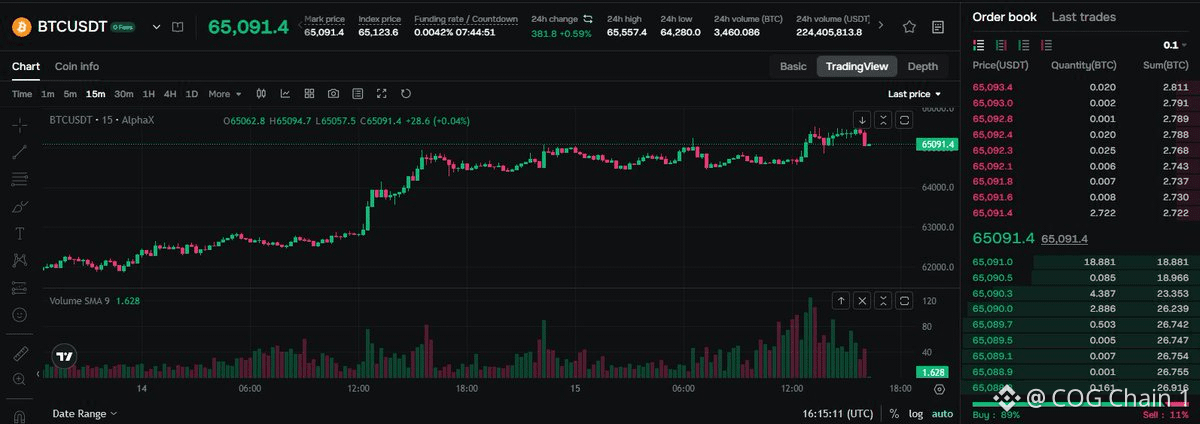Image resolution: width=1200 pixels, height=424 pixels.
Task: Switch to the Depth chart view
Action: point(923,66)
